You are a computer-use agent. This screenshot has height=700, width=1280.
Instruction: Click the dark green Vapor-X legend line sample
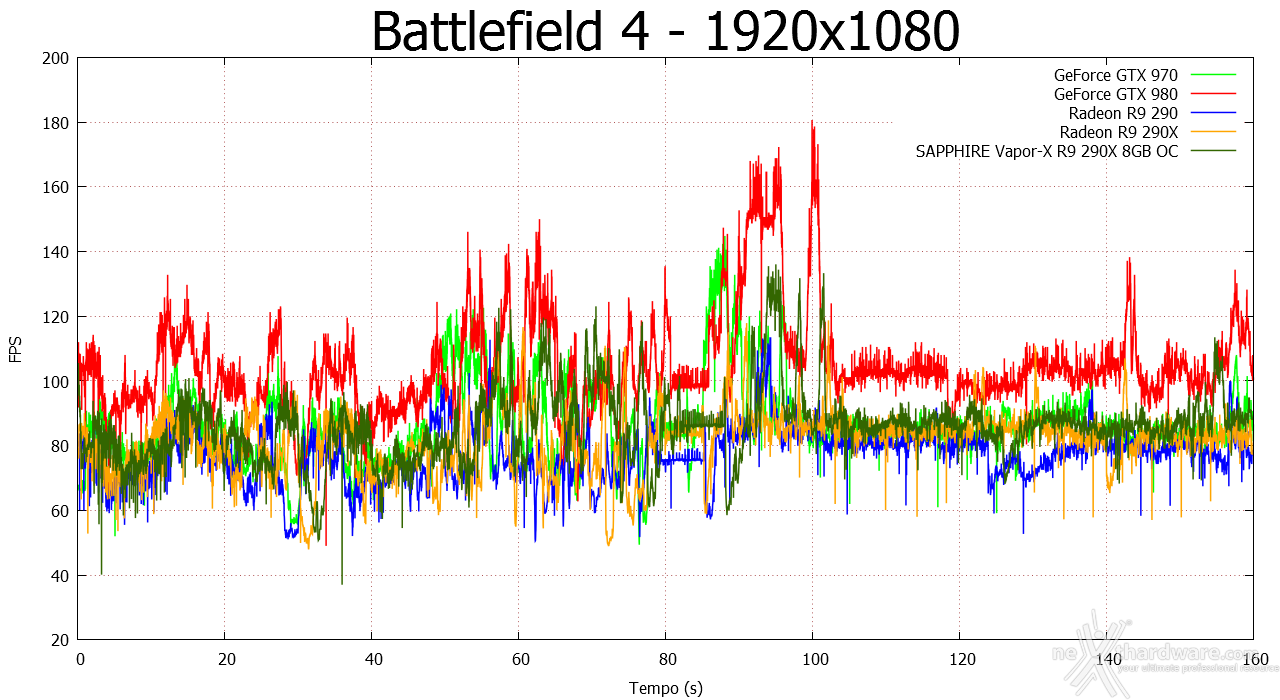pyautogui.click(x=1212, y=151)
